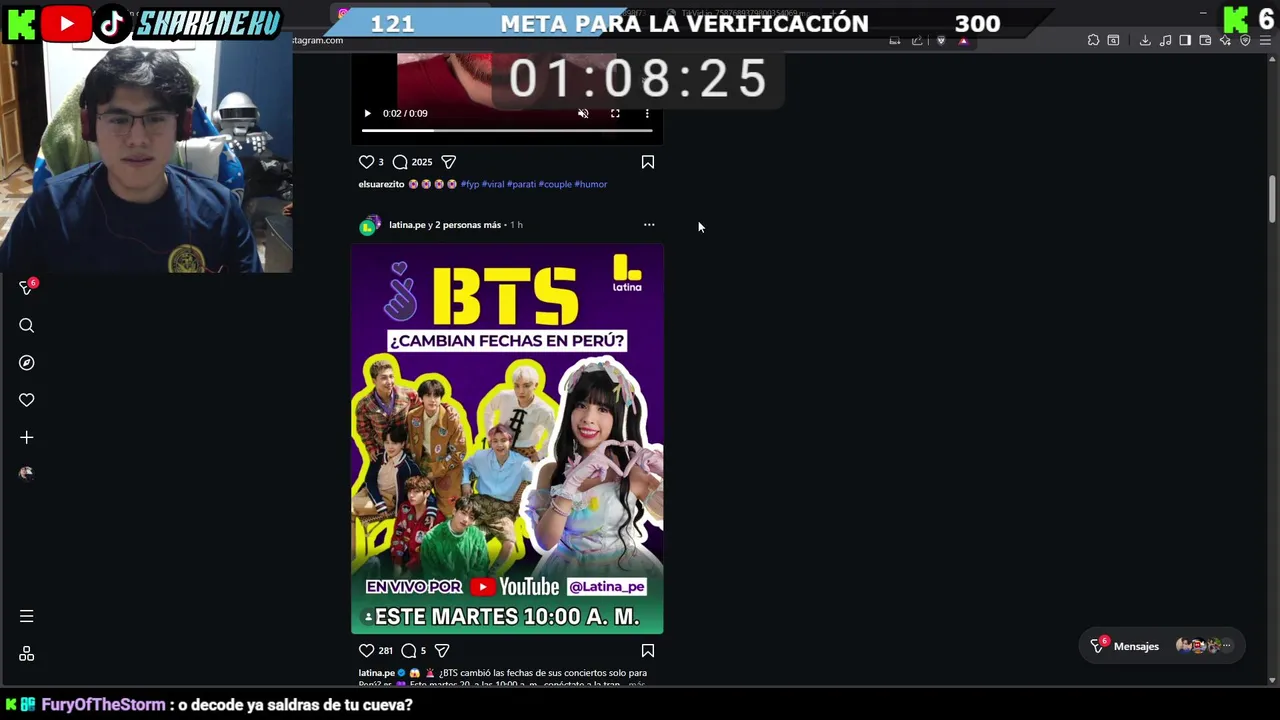Open the browser wallet icon
The height and width of the screenshot is (720, 1280).
point(1205,40)
